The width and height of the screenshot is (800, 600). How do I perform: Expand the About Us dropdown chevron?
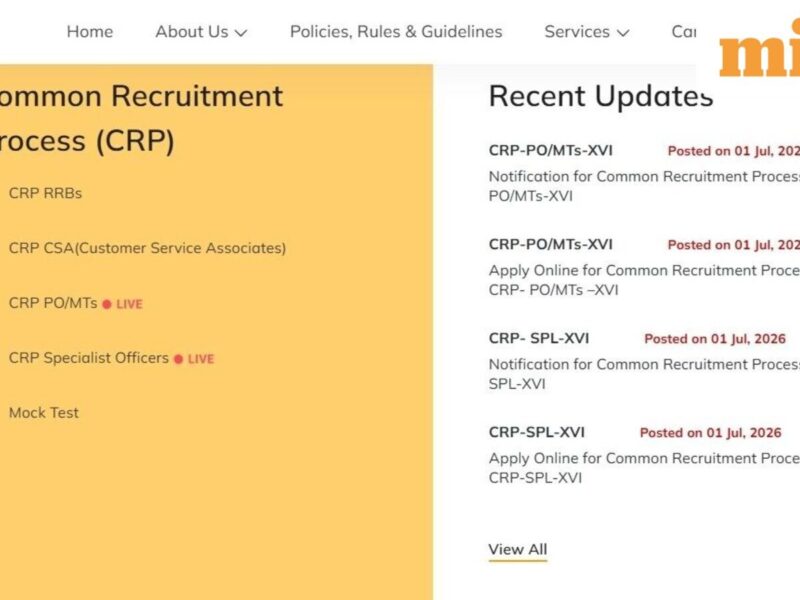tap(241, 33)
